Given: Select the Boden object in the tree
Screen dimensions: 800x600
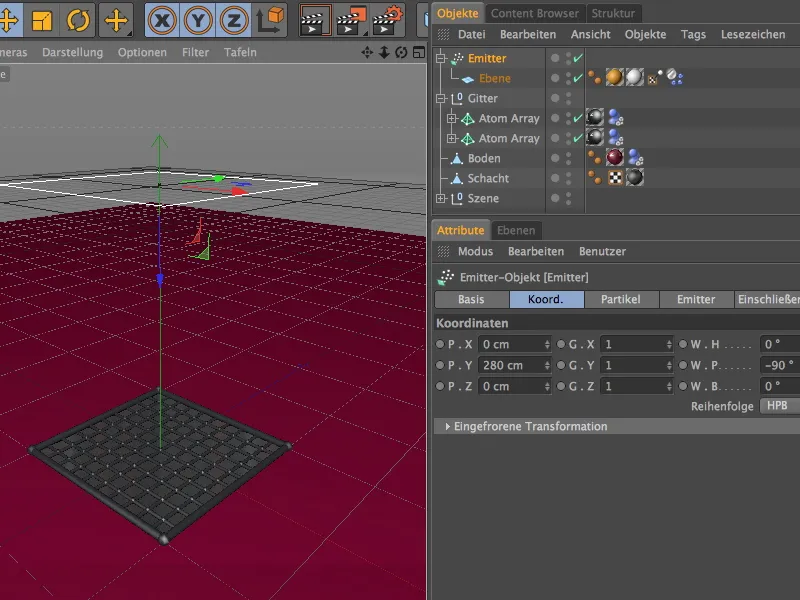Looking at the screenshot, I should click(484, 158).
